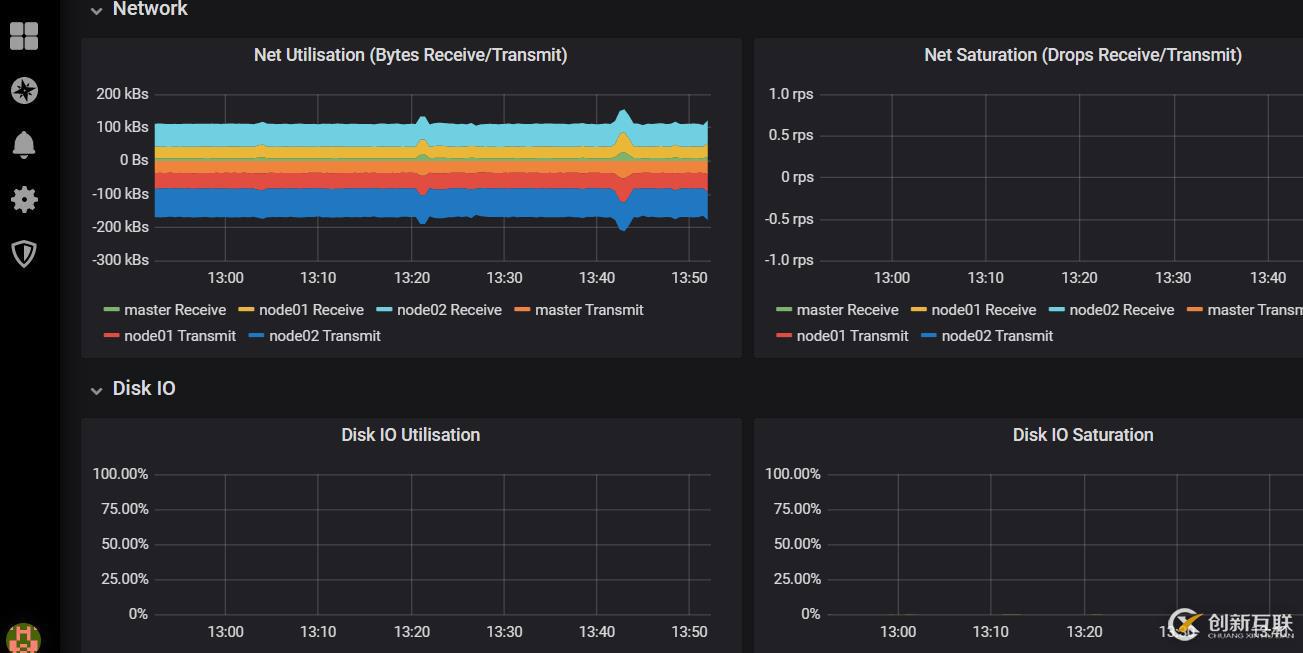Screen dimensions: 1303x653
Task: Click the Network row title
Action: coord(150,9)
